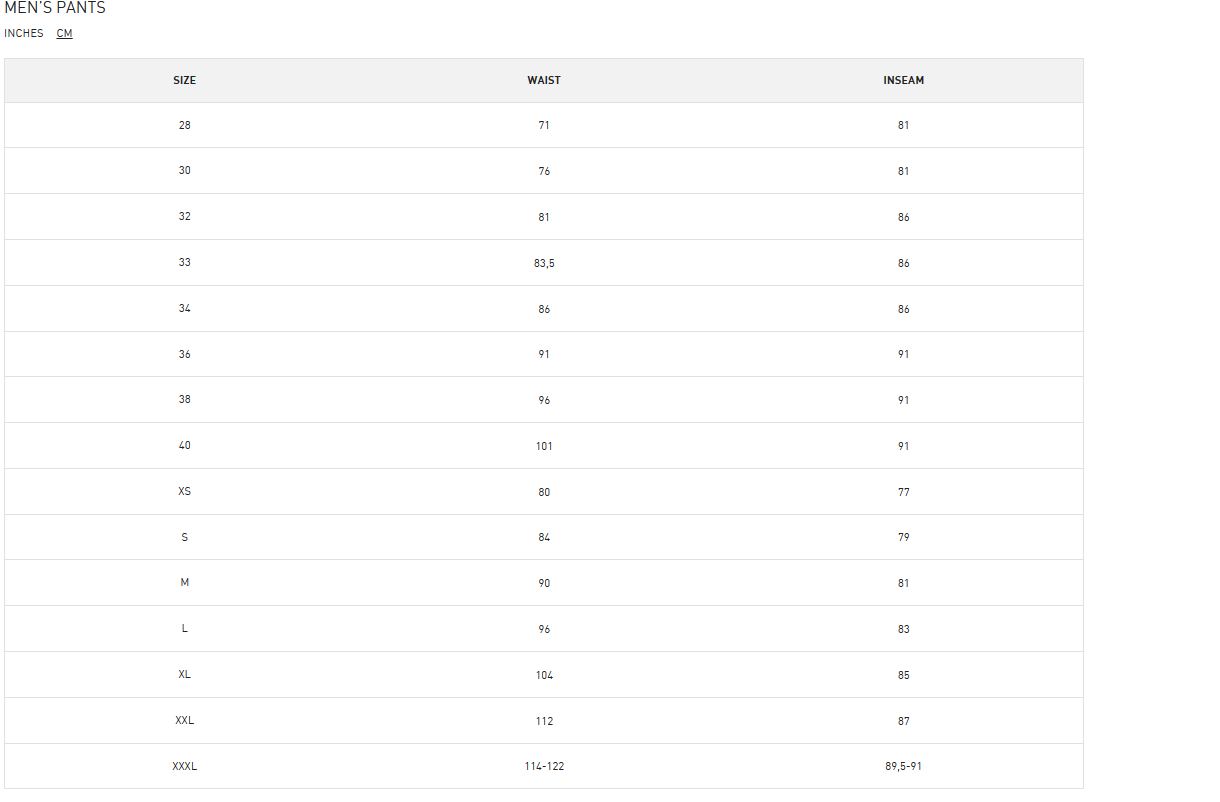
Task: Click waist value 83,5 for size 33
Action: pos(544,263)
